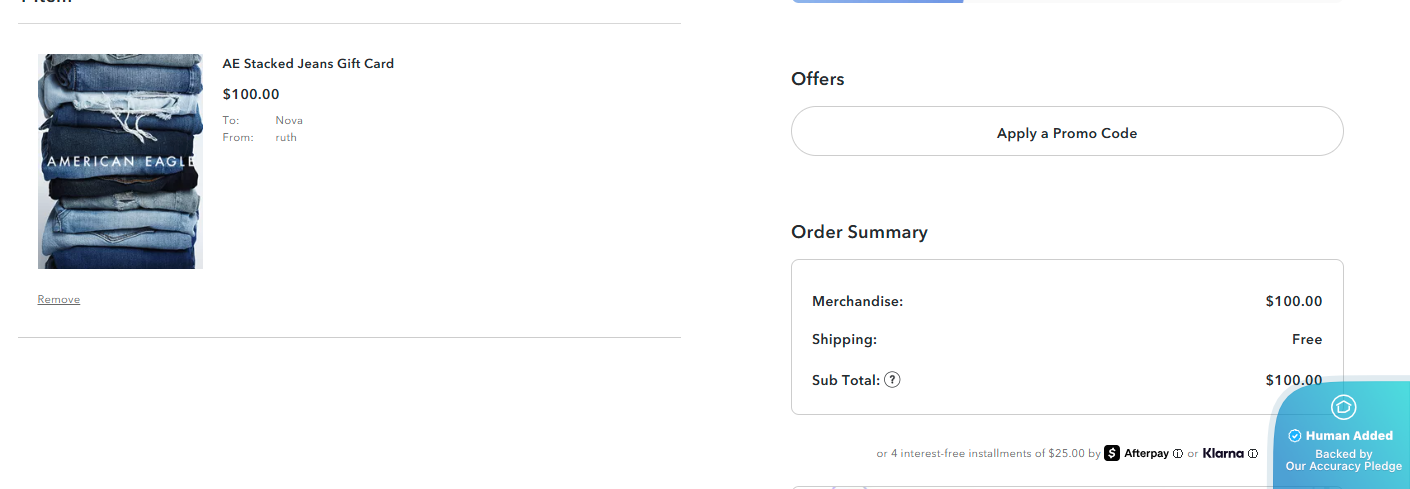
Task: Open the Afterpay info icon
Action: coord(1178,454)
